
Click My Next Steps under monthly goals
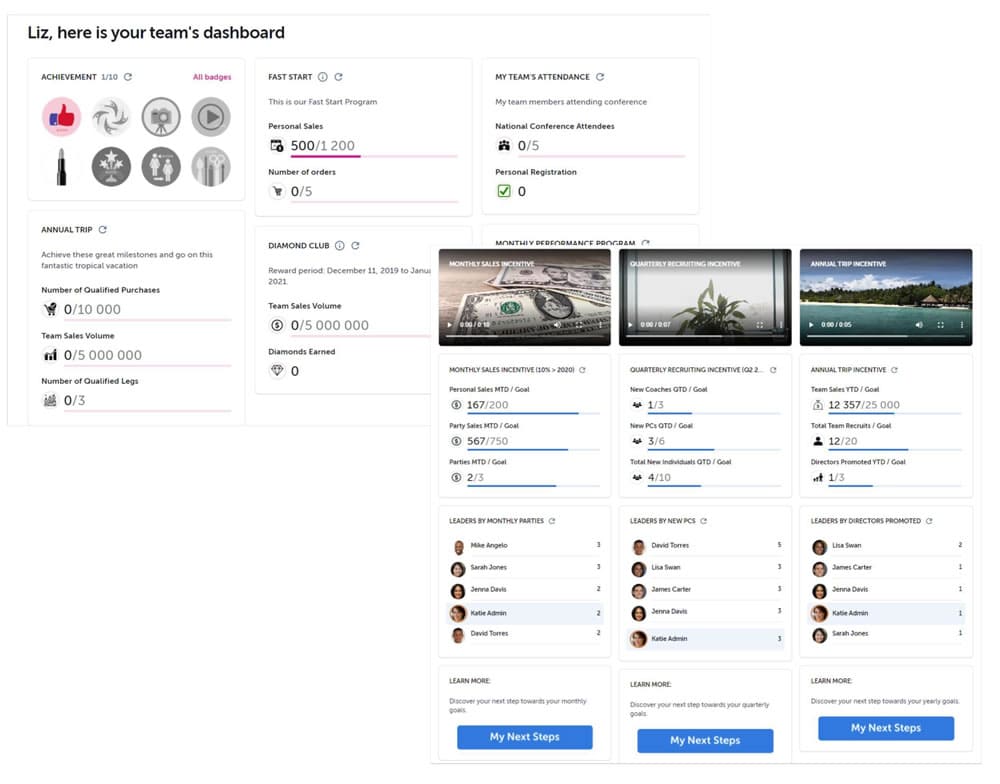point(524,737)
